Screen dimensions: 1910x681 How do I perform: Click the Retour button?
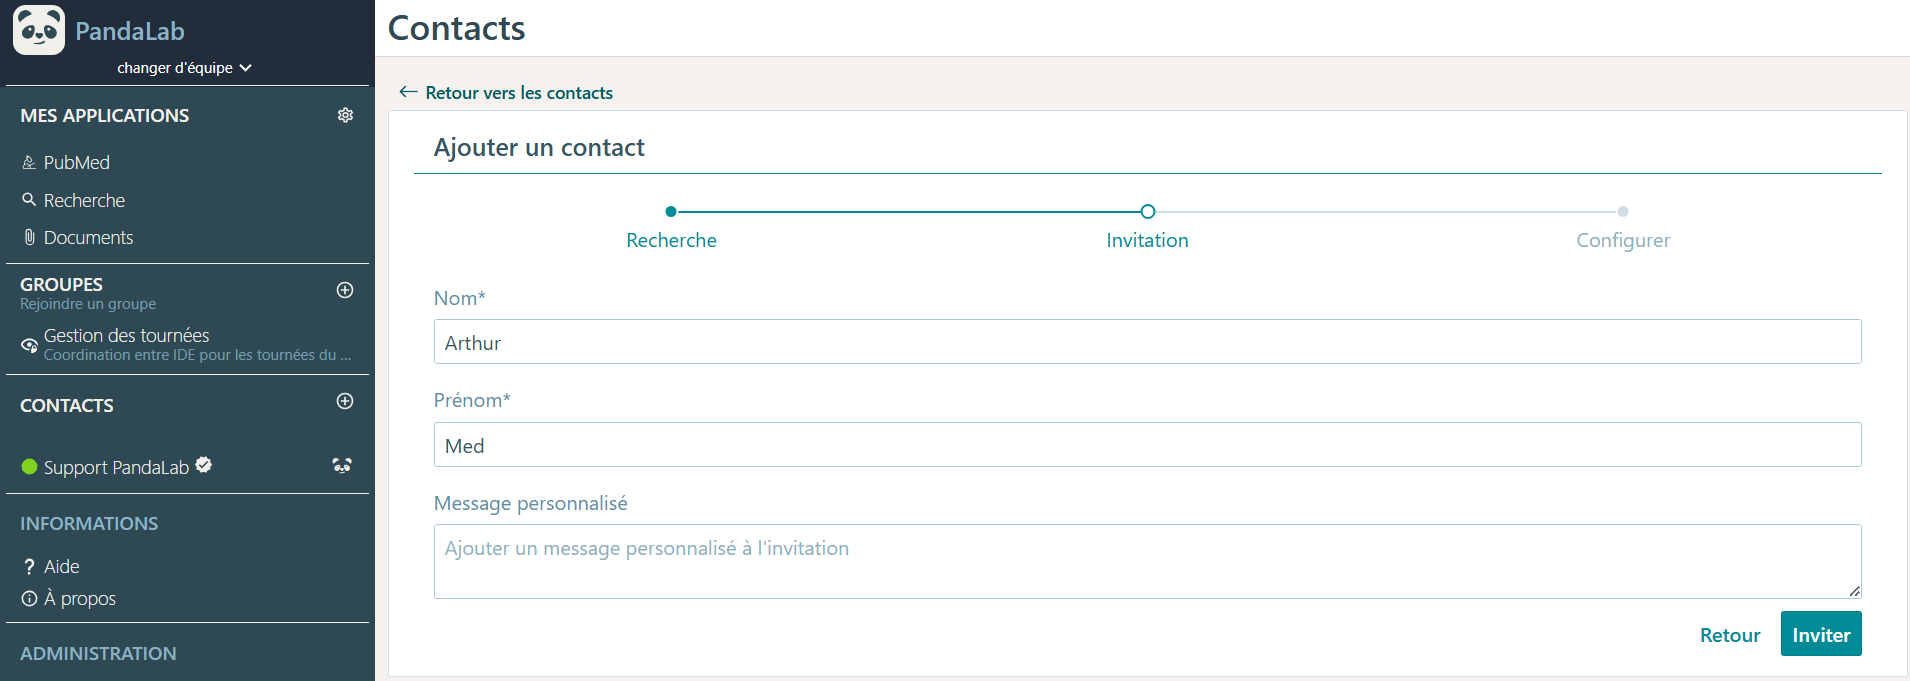(x=1730, y=635)
